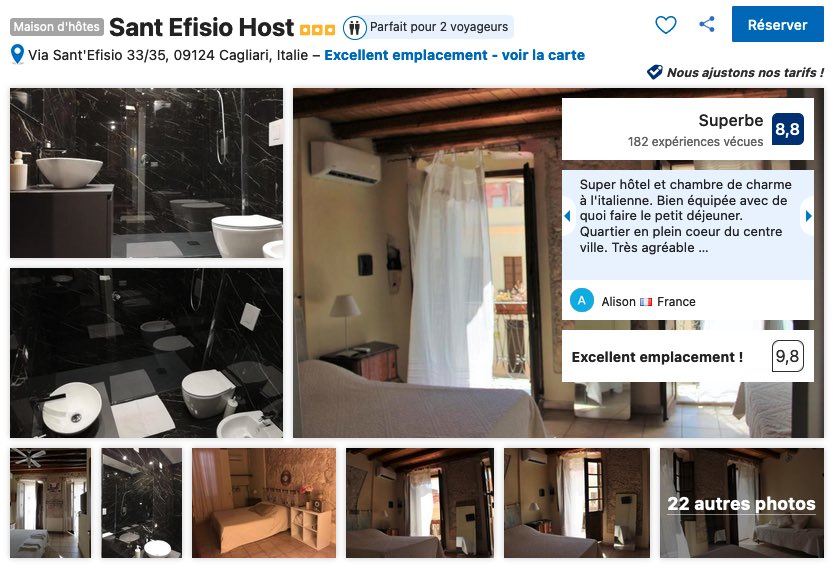Click the share icon
835x570 pixels.
click(x=707, y=24)
